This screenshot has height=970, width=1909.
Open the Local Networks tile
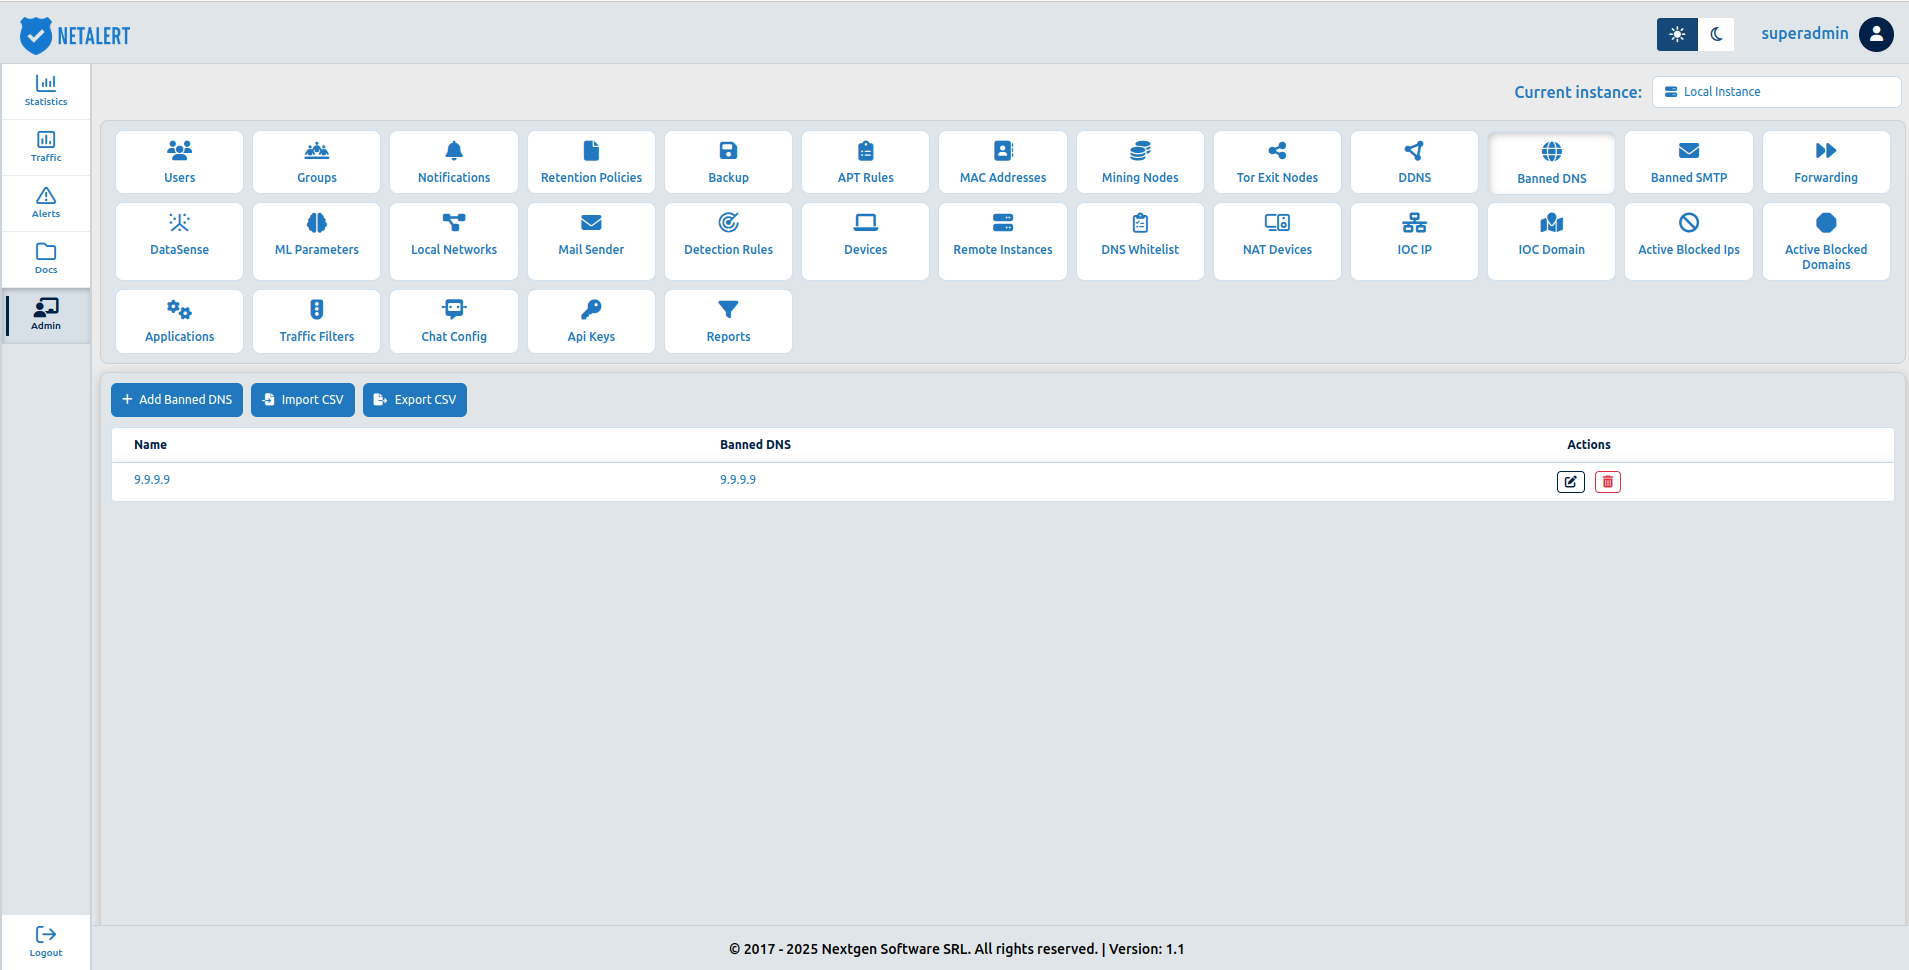click(x=454, y=241)
